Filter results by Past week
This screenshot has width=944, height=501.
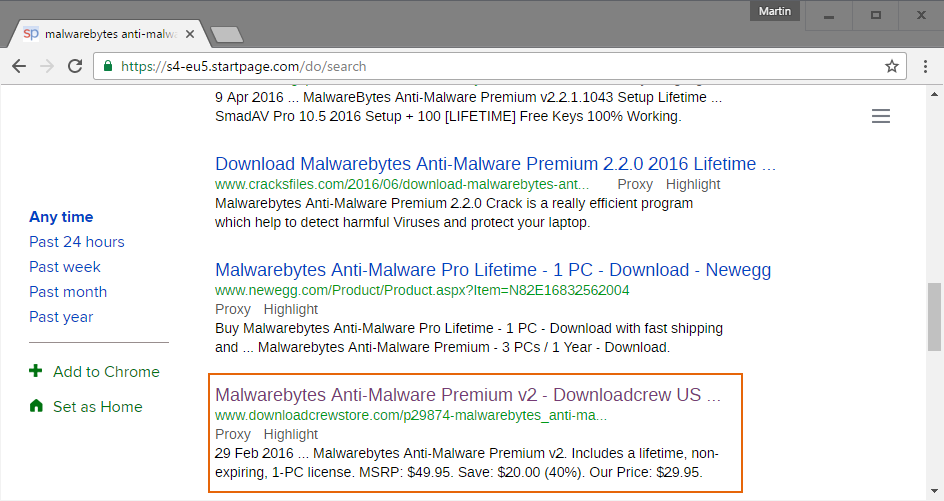tap(65, 267)
